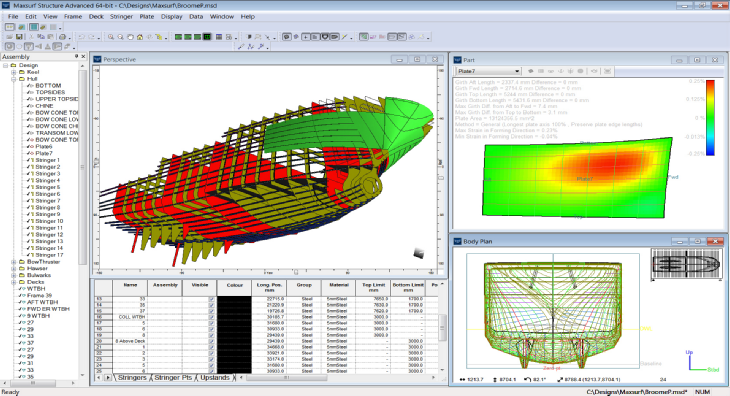Image resolution: width=730 pixels, height=396 pixels.
Task: Toggle Visible checkbox for COLL WTBH row
Action: pos(211,317)
